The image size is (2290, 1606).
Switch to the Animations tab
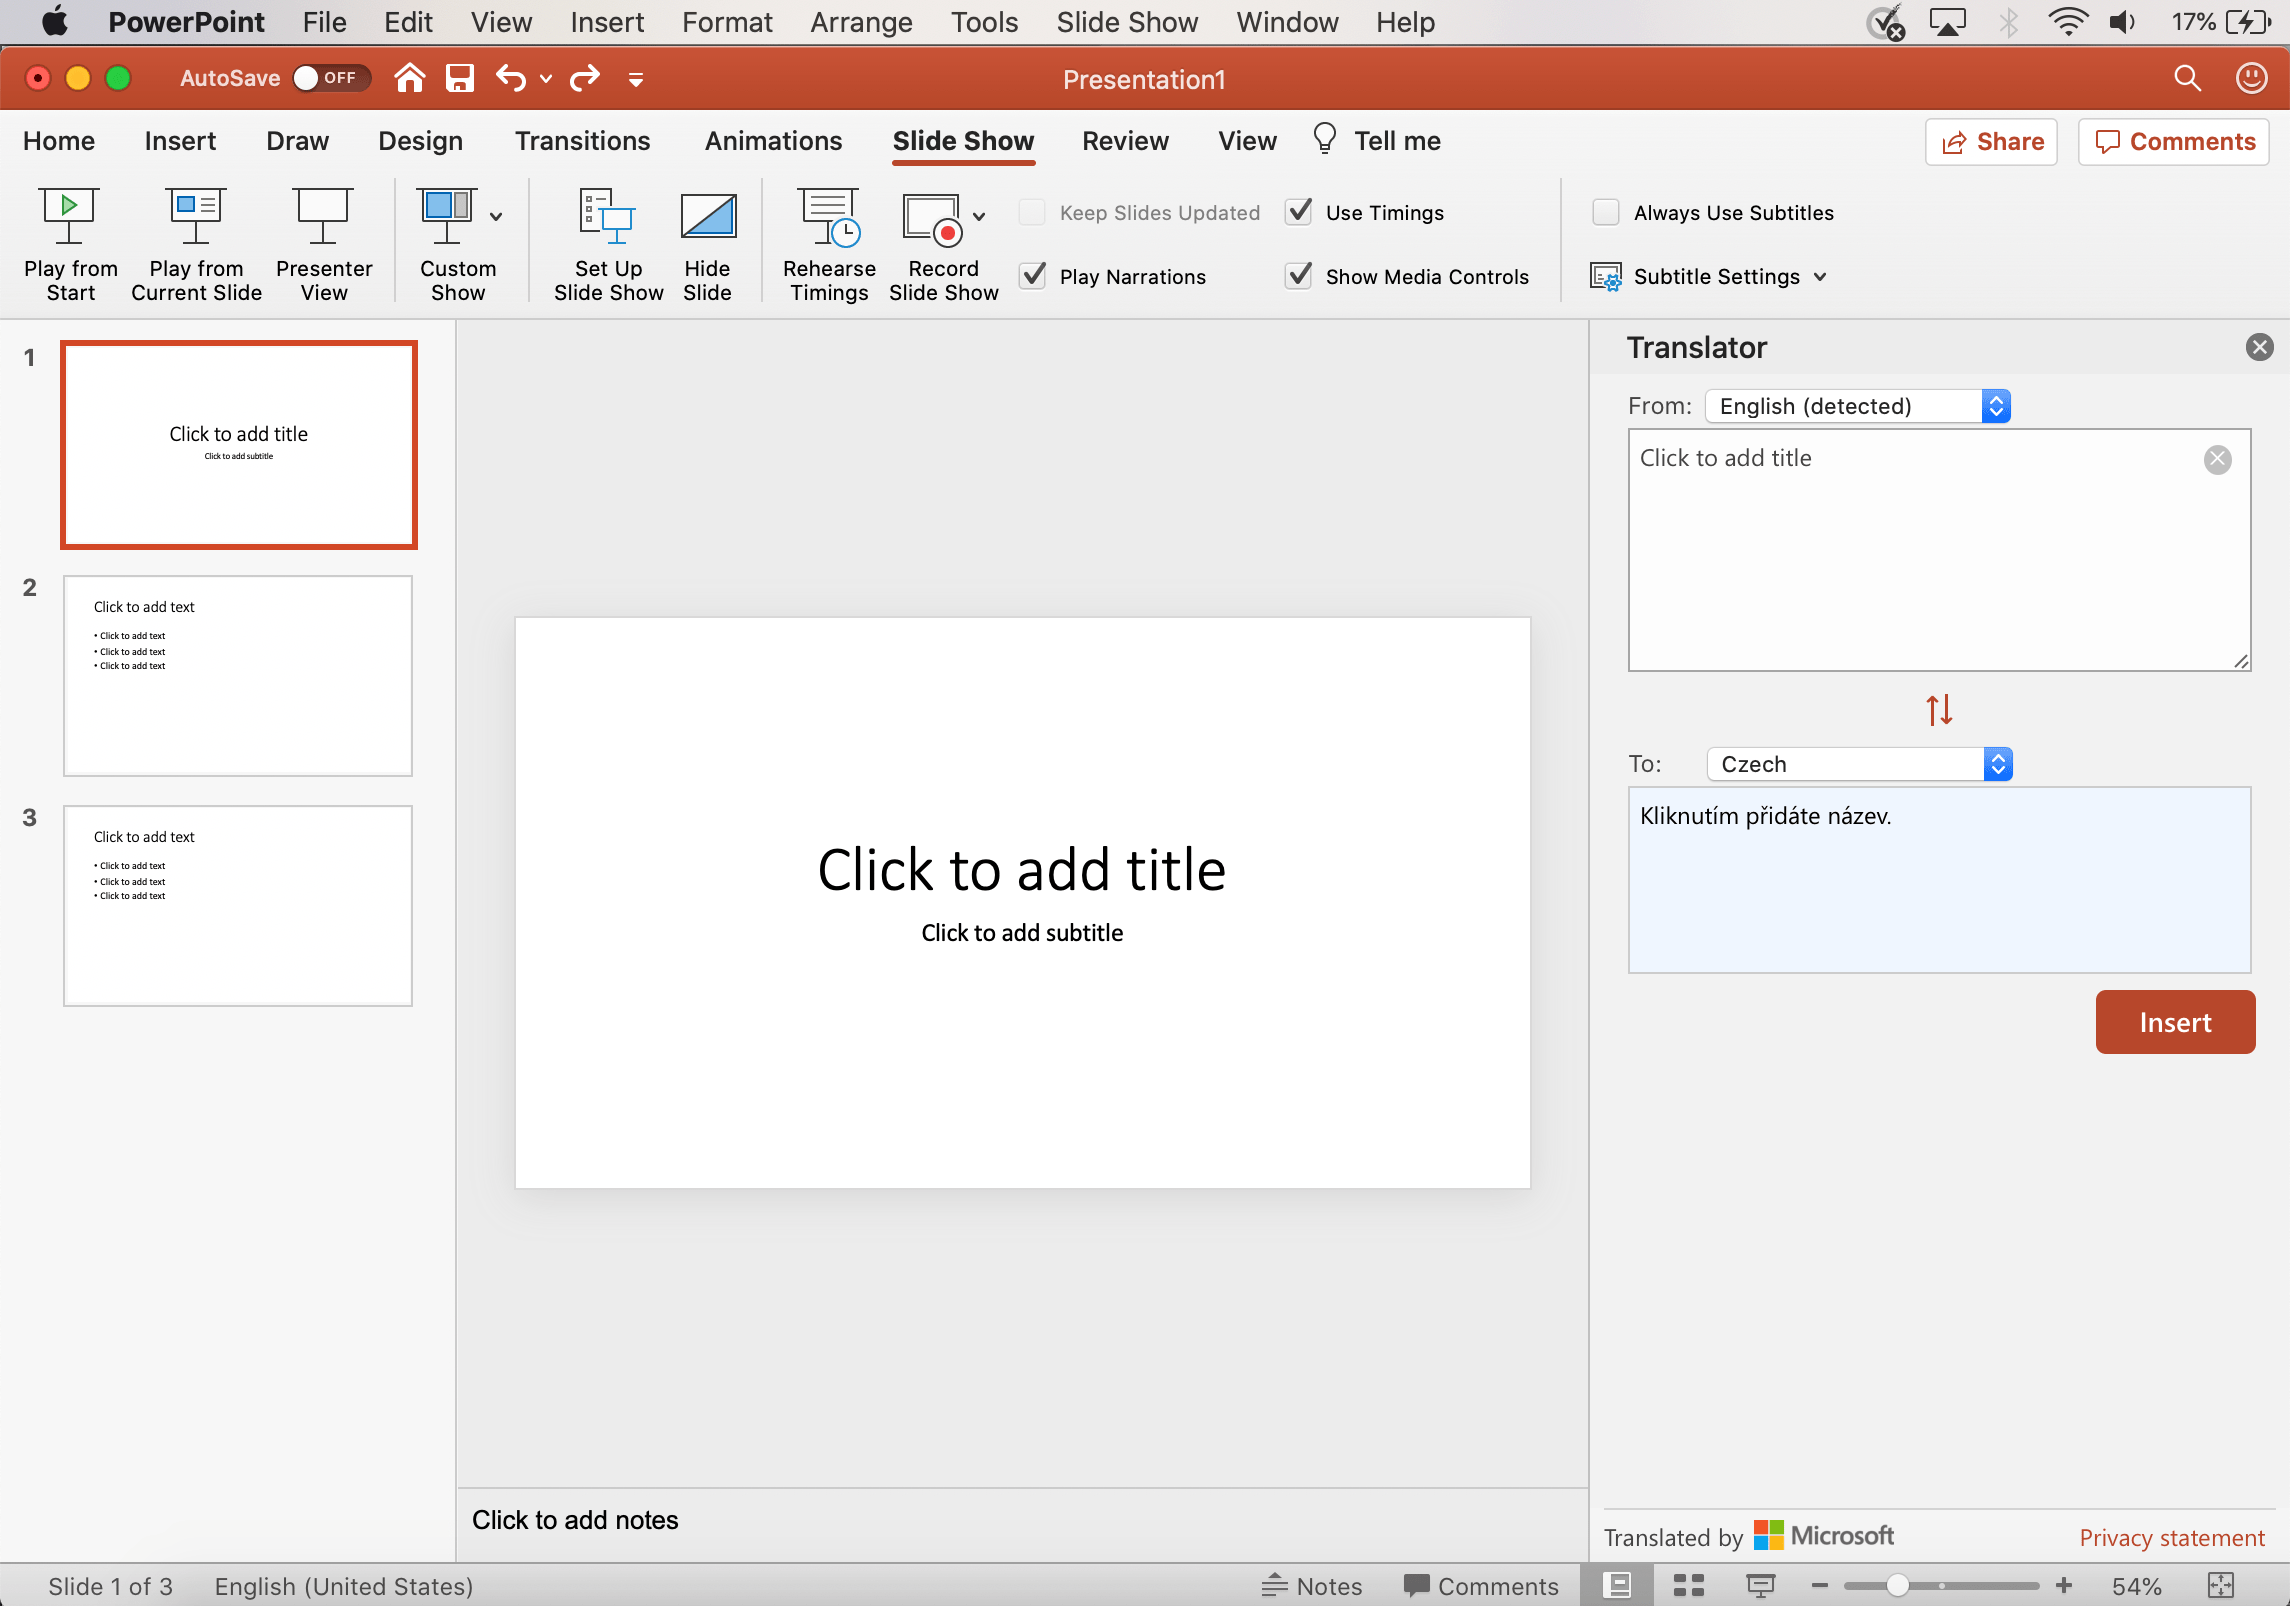(x=773, y=141)
